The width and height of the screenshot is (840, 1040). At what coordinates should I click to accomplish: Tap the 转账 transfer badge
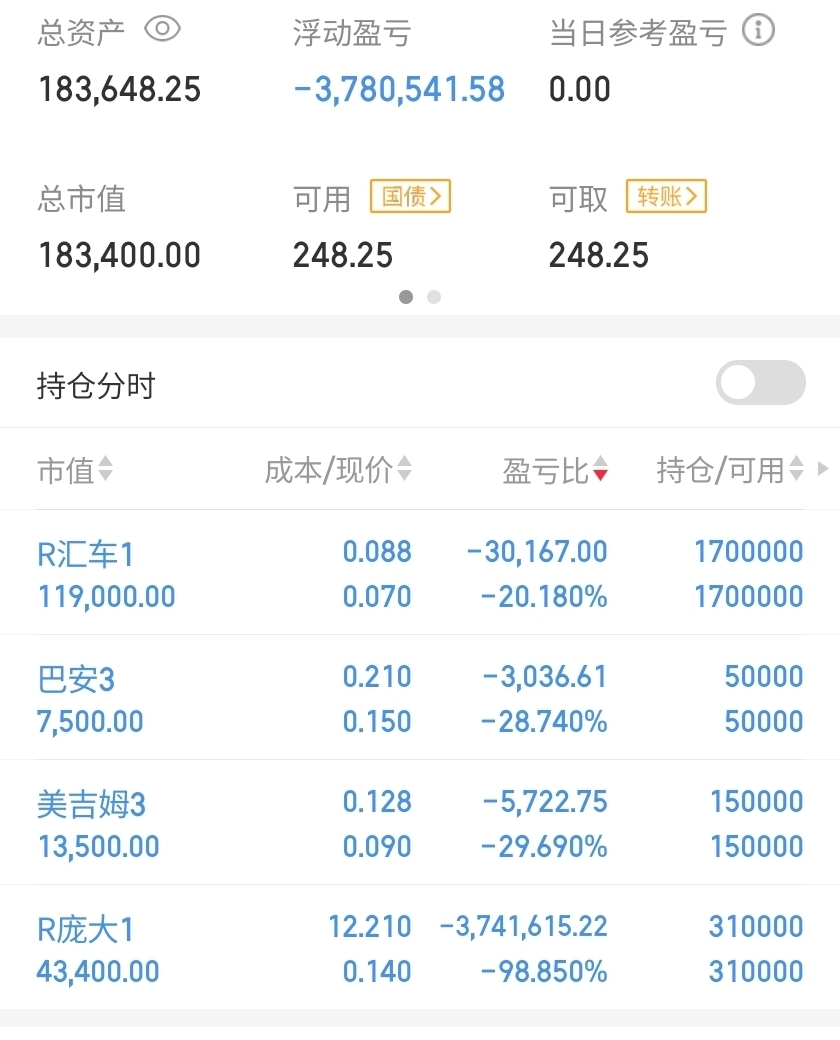click(666, 196)
